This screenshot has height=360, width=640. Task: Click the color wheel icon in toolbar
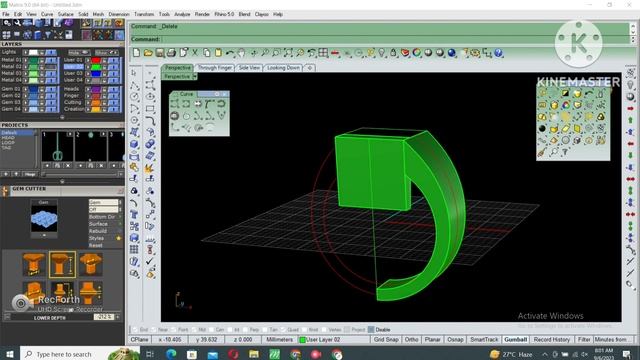pyautogui.click(x=417, y=53)
